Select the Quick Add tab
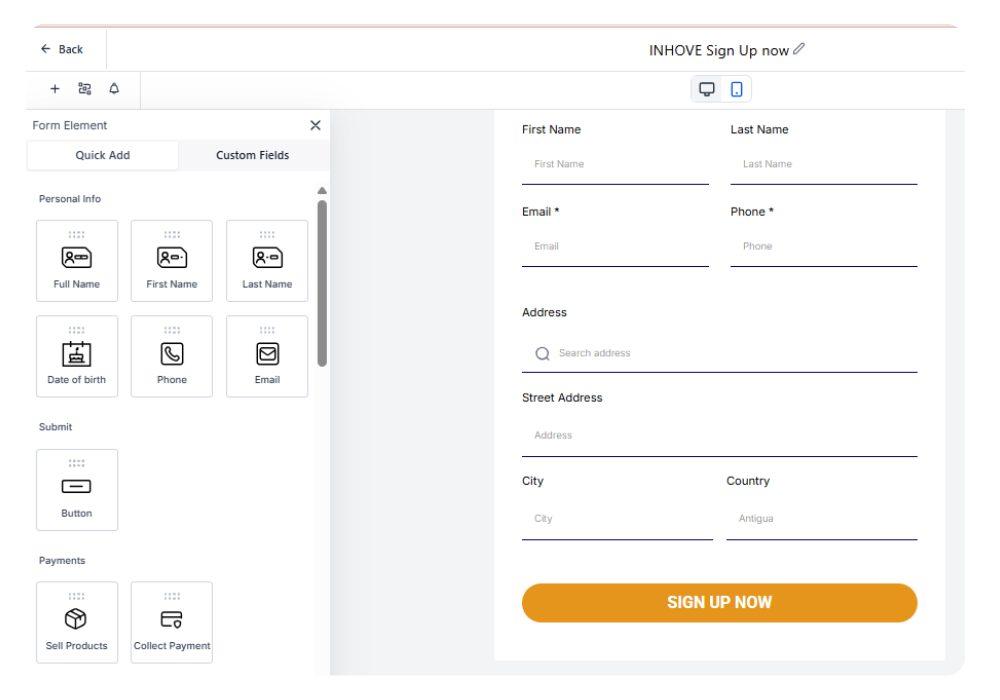Viewport: 1000px width, 700px height. 103,155
